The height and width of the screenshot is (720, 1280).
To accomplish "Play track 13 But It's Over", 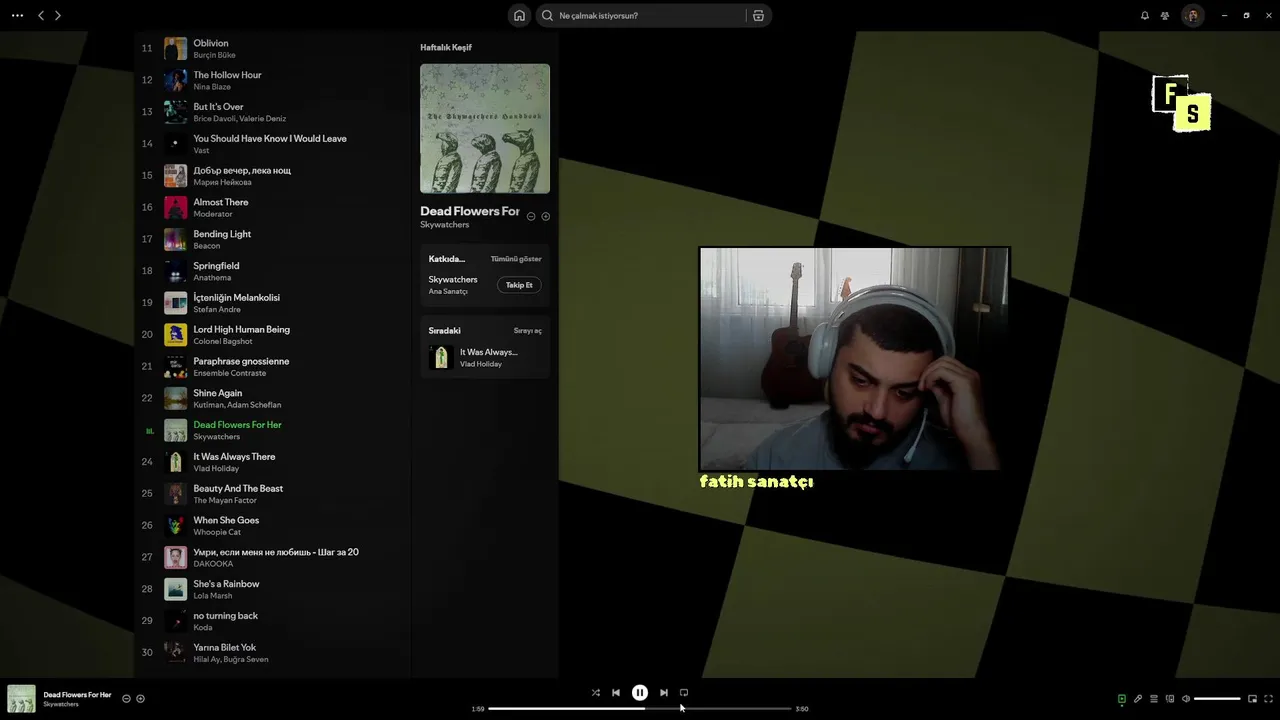I will coord(270,112).
